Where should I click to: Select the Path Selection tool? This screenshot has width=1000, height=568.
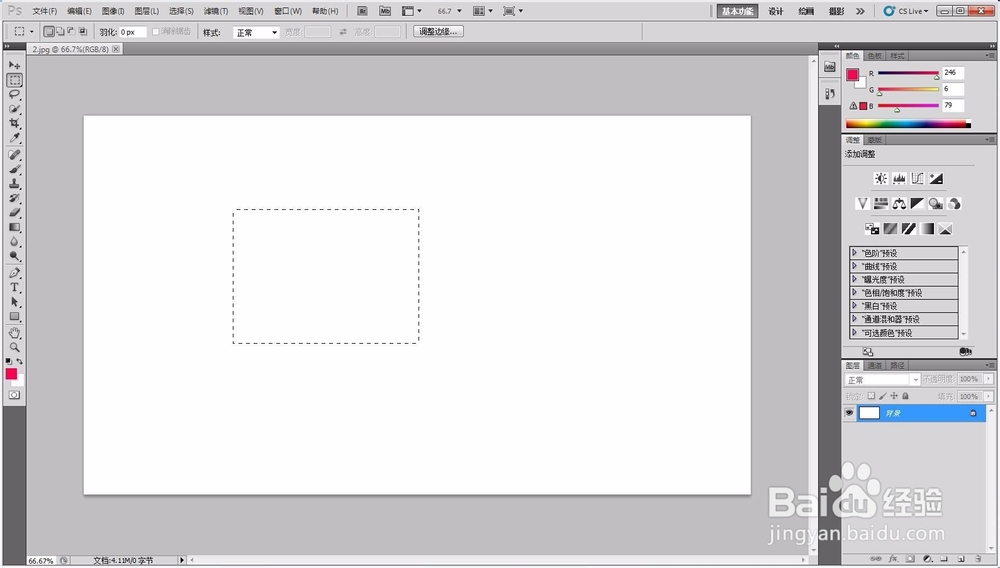pos(14,302)
